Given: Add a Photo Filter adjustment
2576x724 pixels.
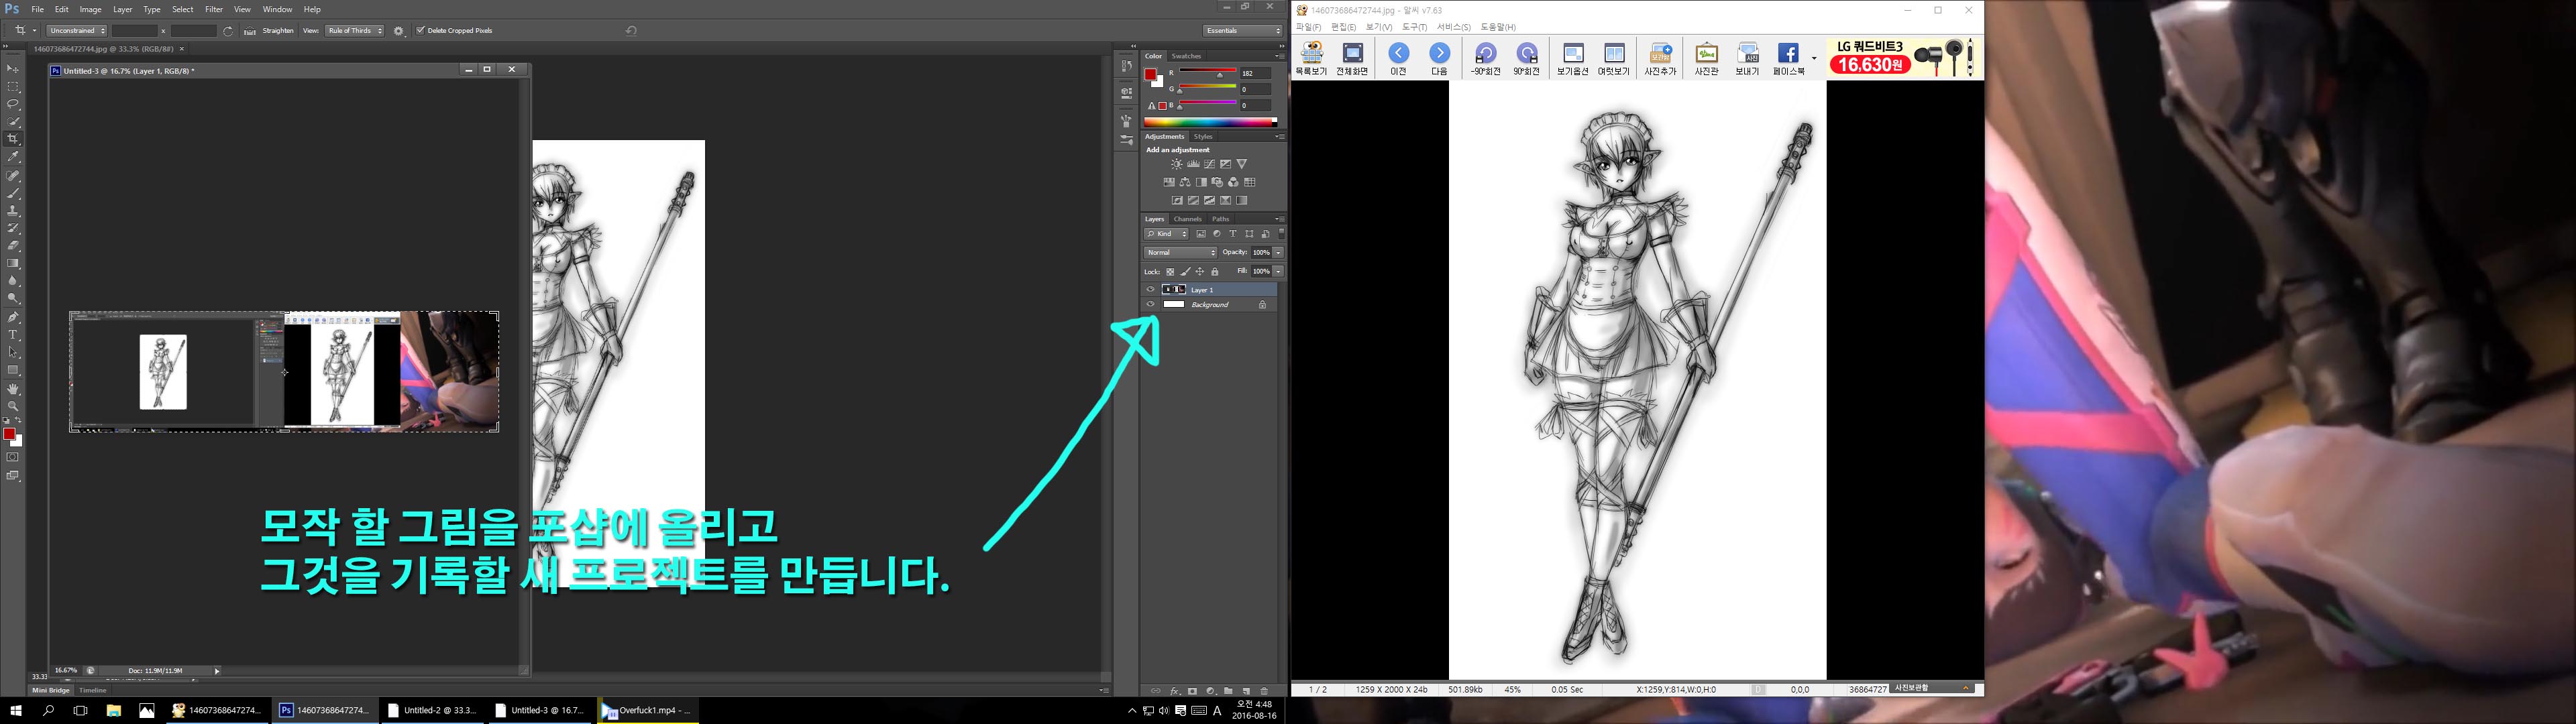Looking at the screenshot, I should point(1217,182).
